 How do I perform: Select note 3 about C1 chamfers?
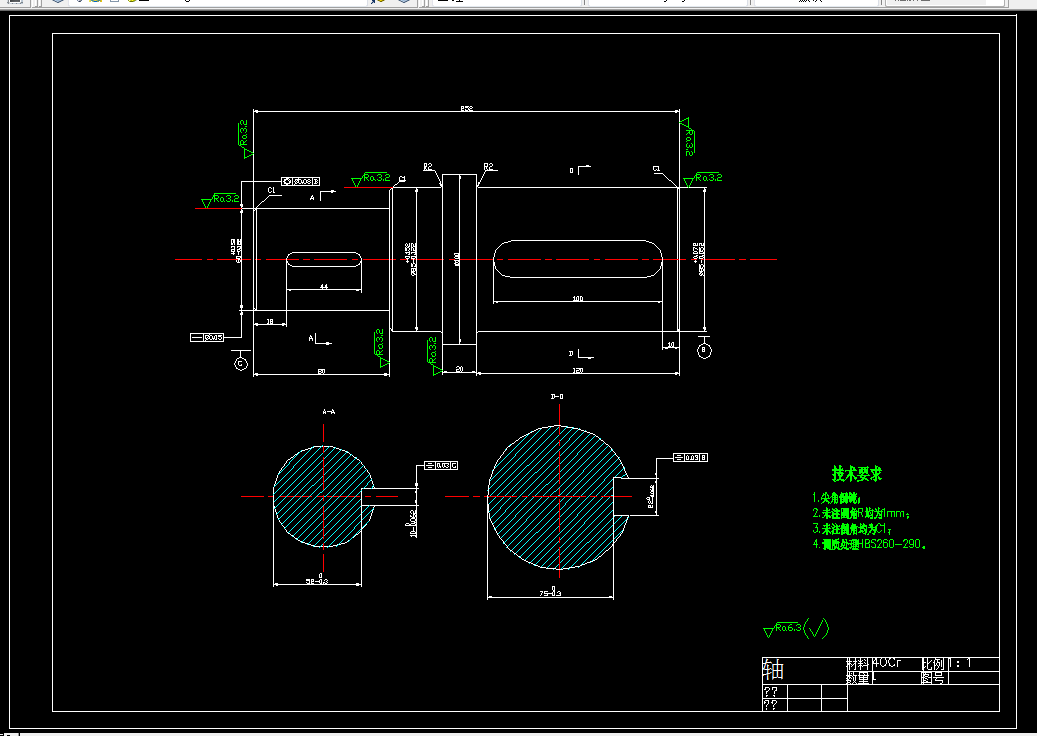coord(853,529)
